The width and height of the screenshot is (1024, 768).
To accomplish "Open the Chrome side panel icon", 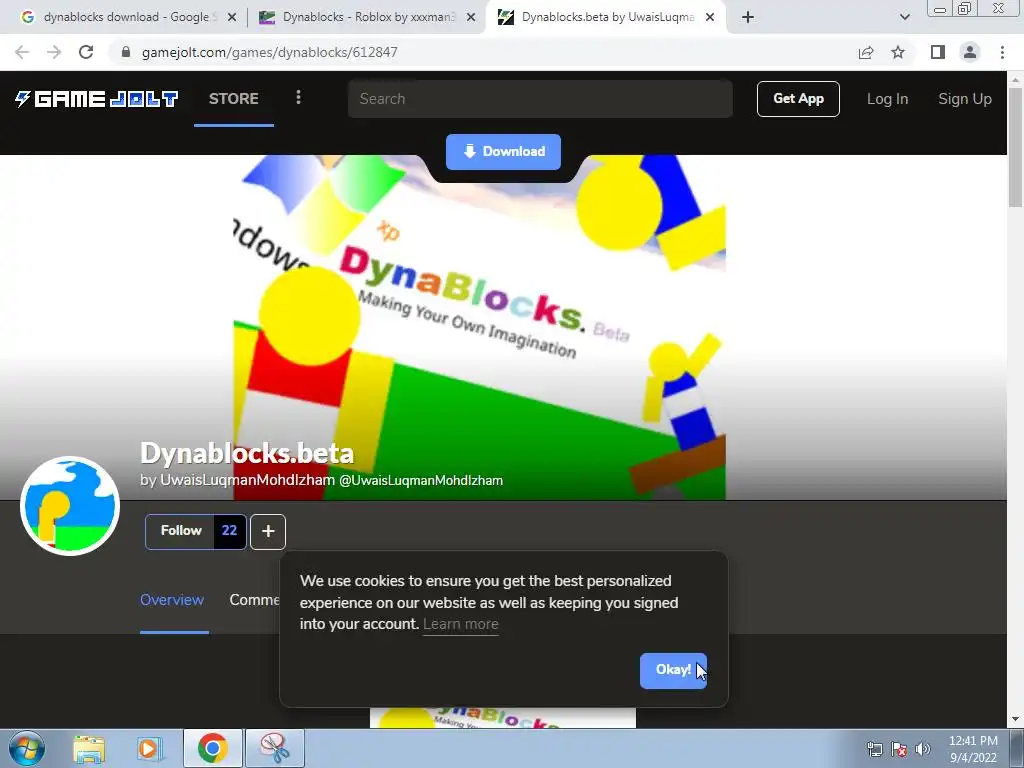I will (x=938, y=52).
